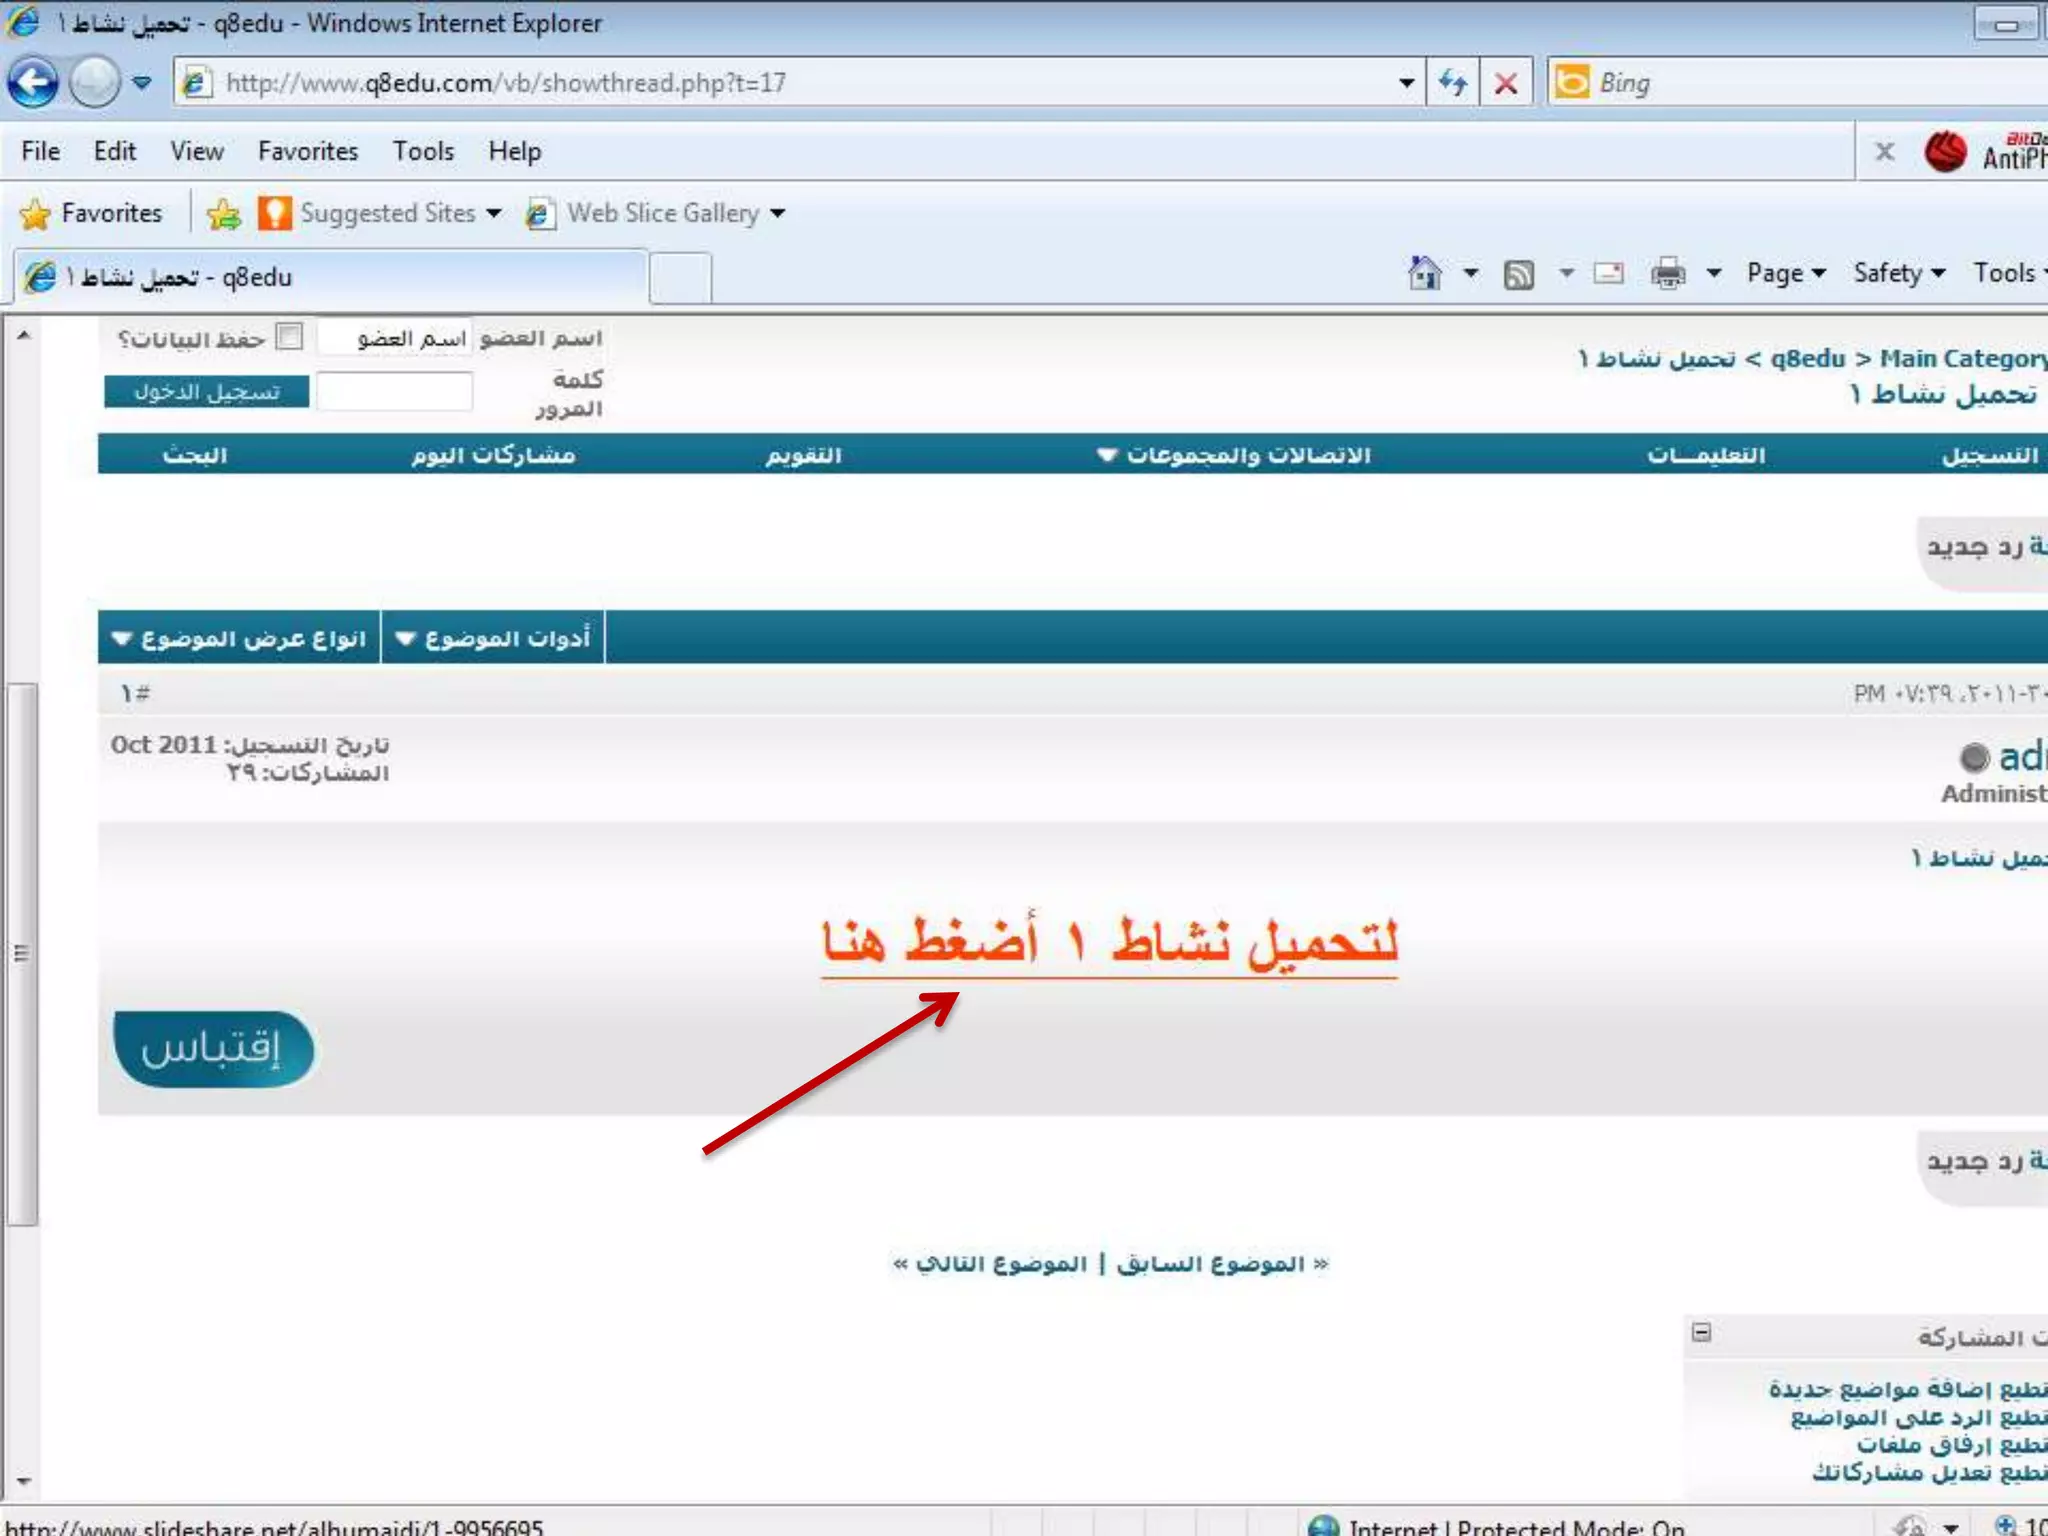Click 'الموضوع التالي' next thread link

[1002, 1264]
